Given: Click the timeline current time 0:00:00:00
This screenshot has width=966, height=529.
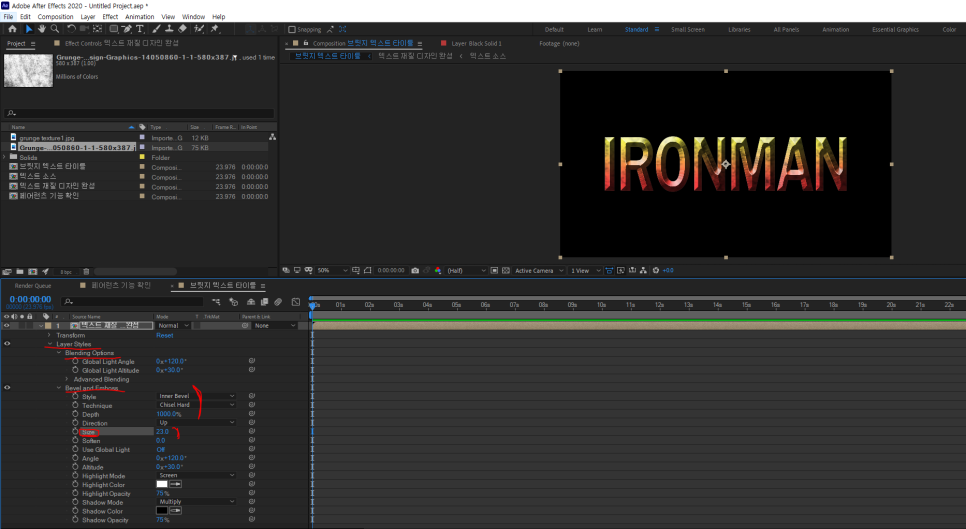Looking at the screenshot, I should click(x=30, y=299).
